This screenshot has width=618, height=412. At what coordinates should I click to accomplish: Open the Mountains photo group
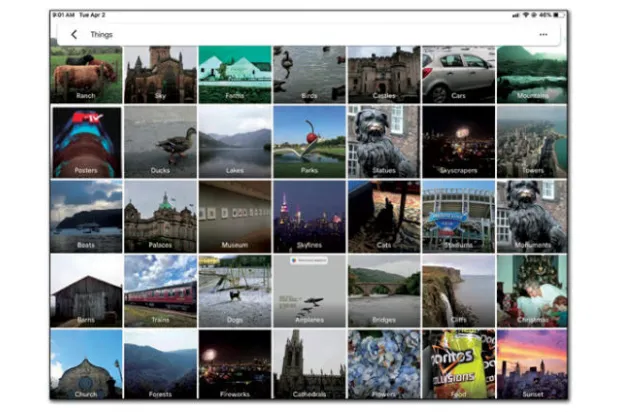[531, 74]
